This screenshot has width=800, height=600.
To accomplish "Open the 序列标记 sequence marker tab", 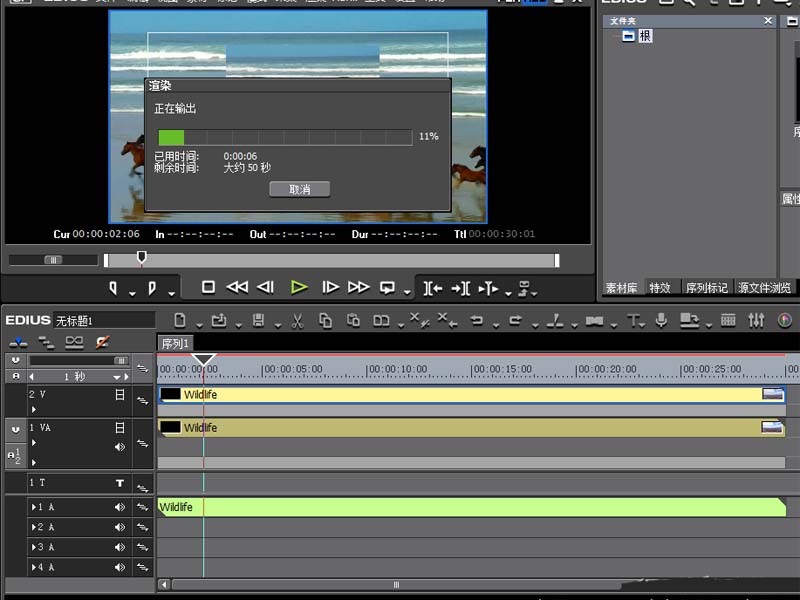I will pos(706,288).
